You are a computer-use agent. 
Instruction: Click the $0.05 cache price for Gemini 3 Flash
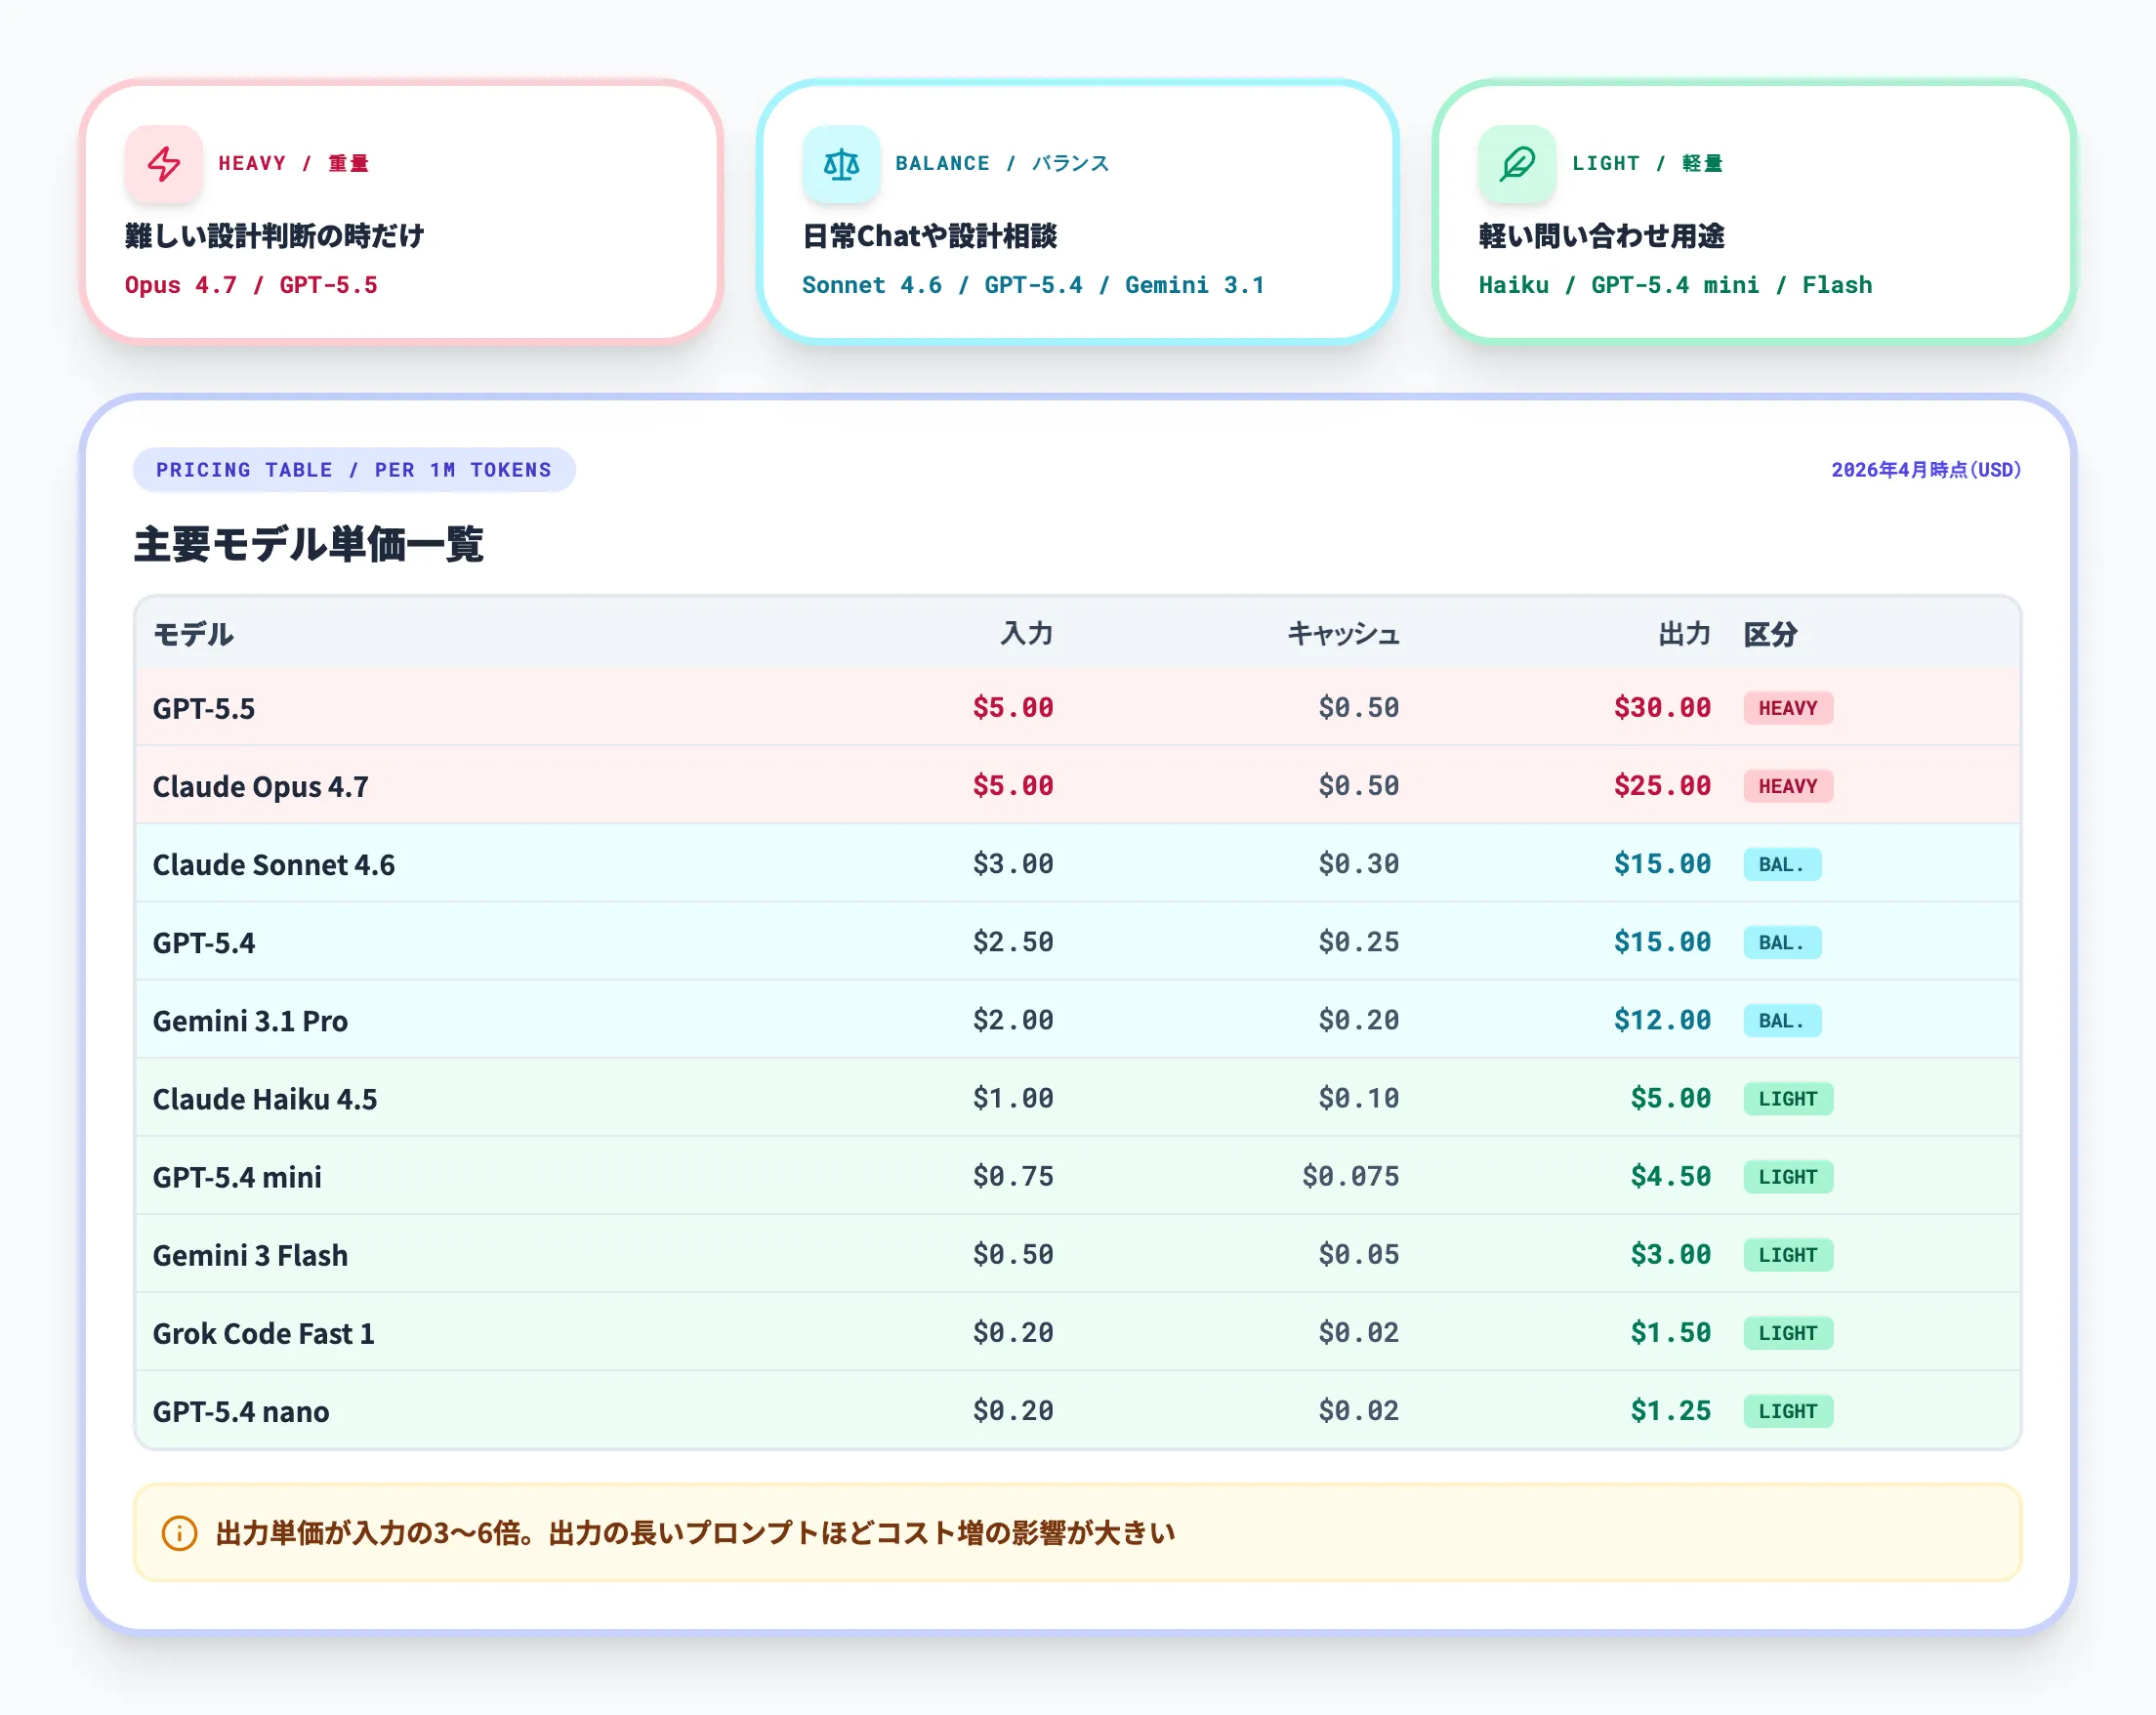click(x=1359, y=1254)
